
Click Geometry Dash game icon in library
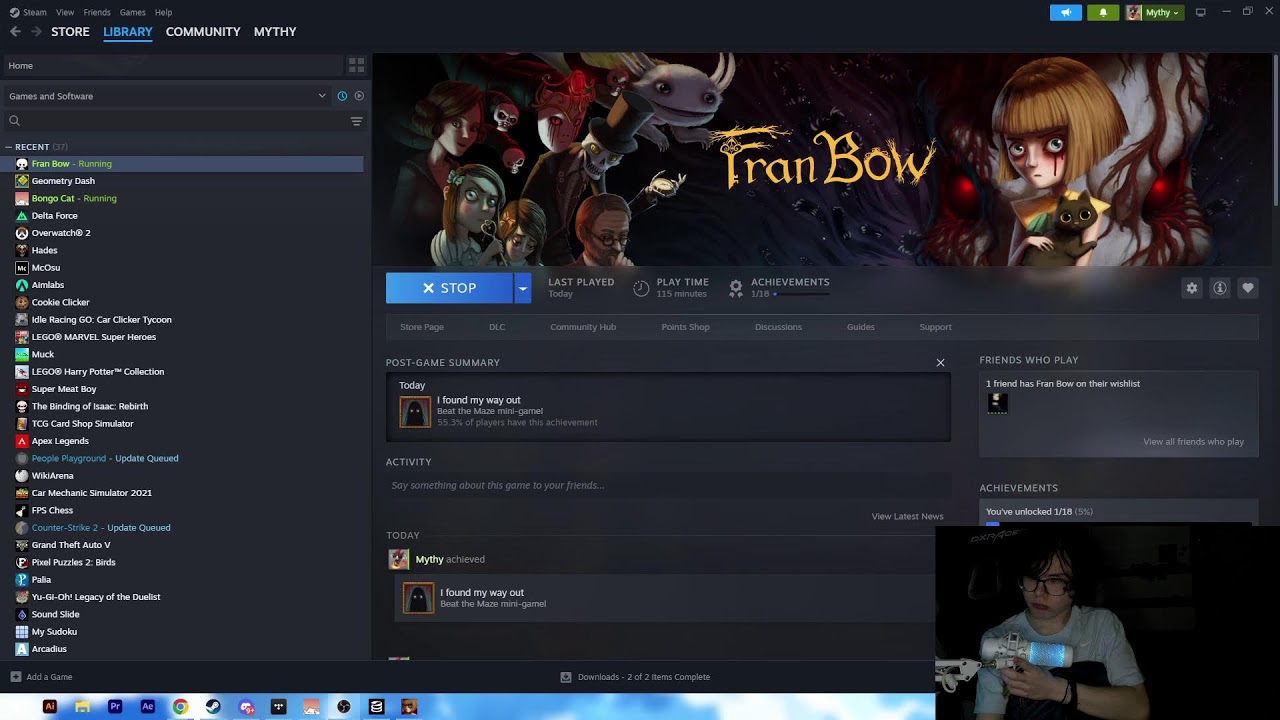[22, 181]
